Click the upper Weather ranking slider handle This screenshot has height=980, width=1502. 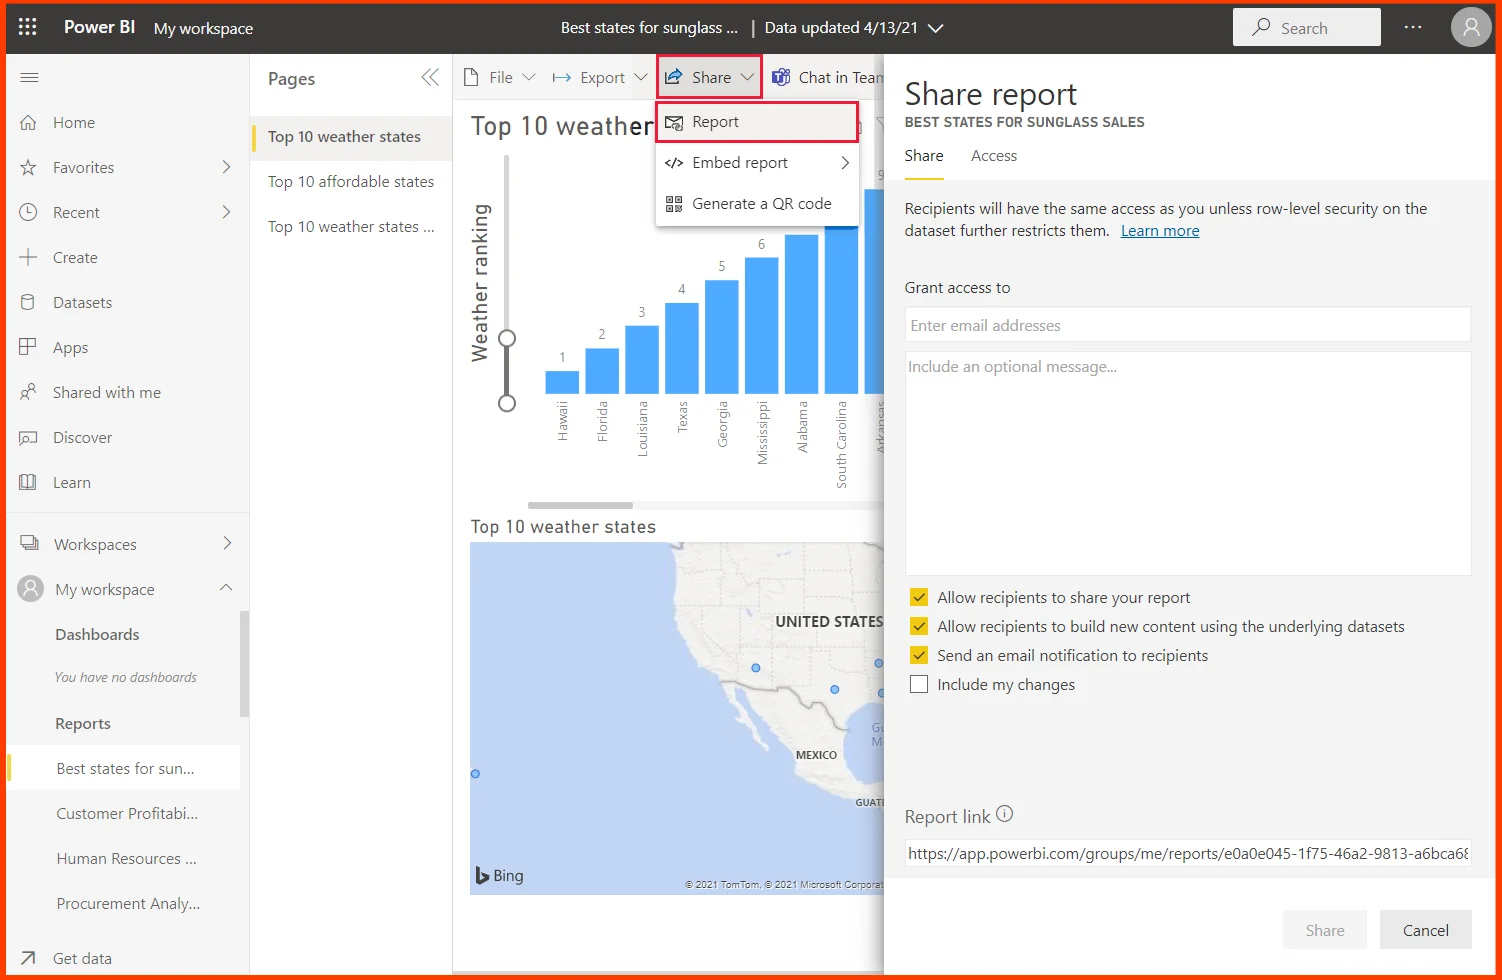click(x=507, y=338)
